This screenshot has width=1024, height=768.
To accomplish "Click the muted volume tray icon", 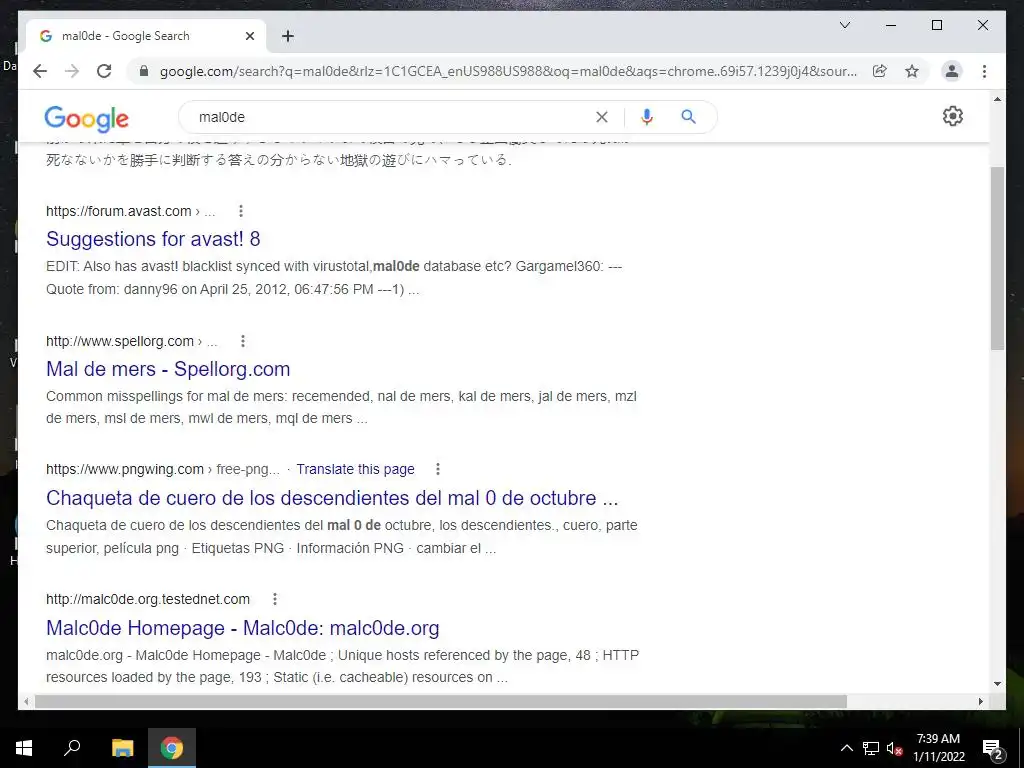I will pyautogui.click(x=894, y=748).
